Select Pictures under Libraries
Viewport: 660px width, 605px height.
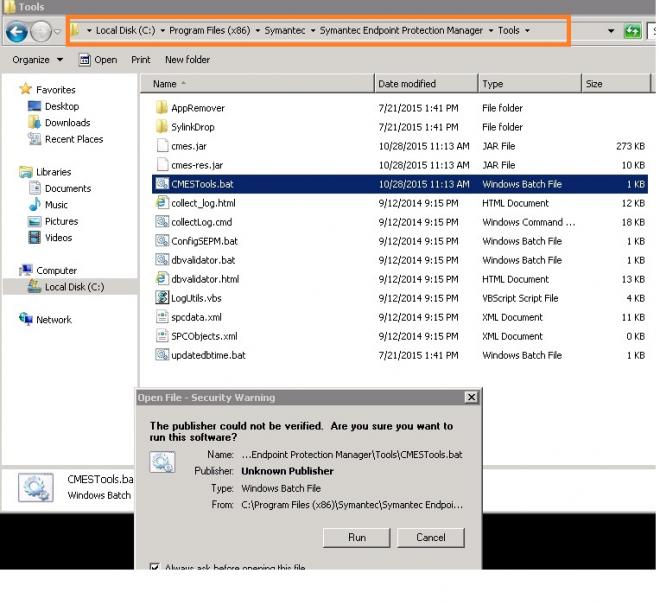point(61,221)
